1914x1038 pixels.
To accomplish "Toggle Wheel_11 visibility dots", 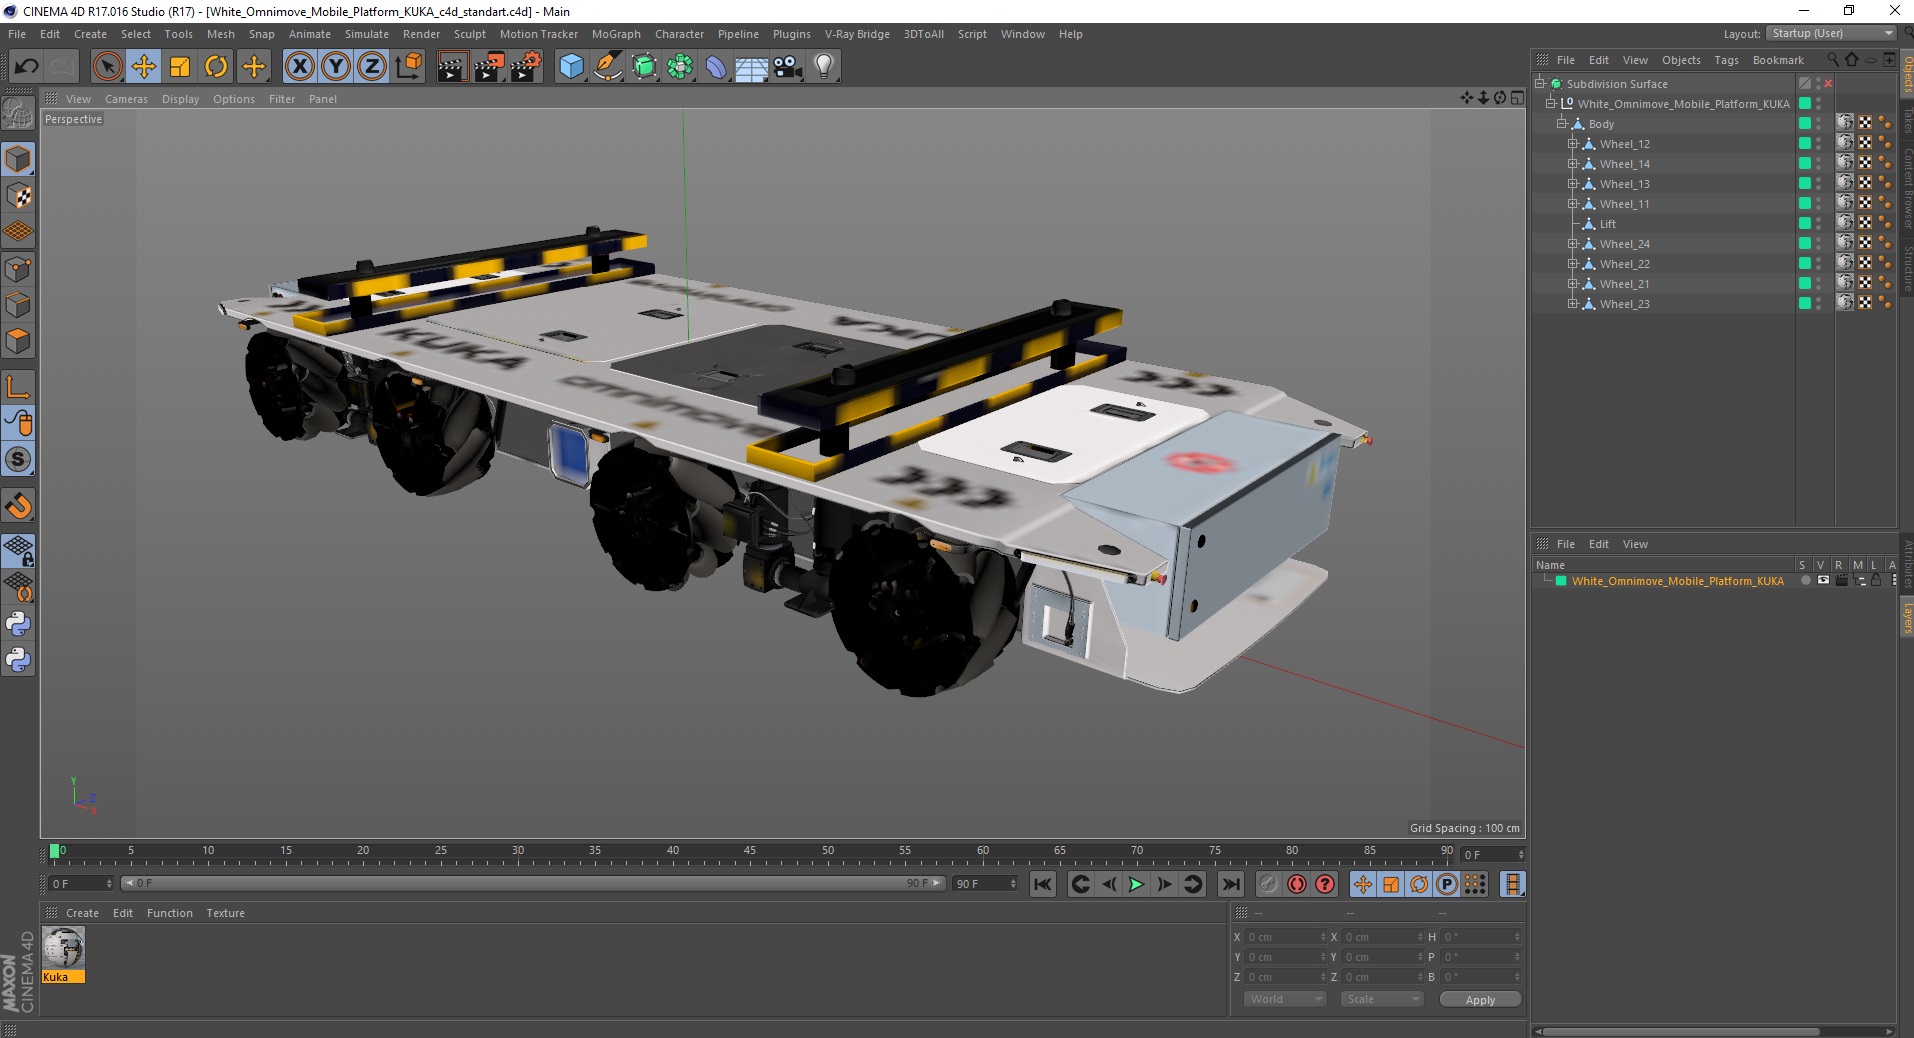I will [1819, 203].
